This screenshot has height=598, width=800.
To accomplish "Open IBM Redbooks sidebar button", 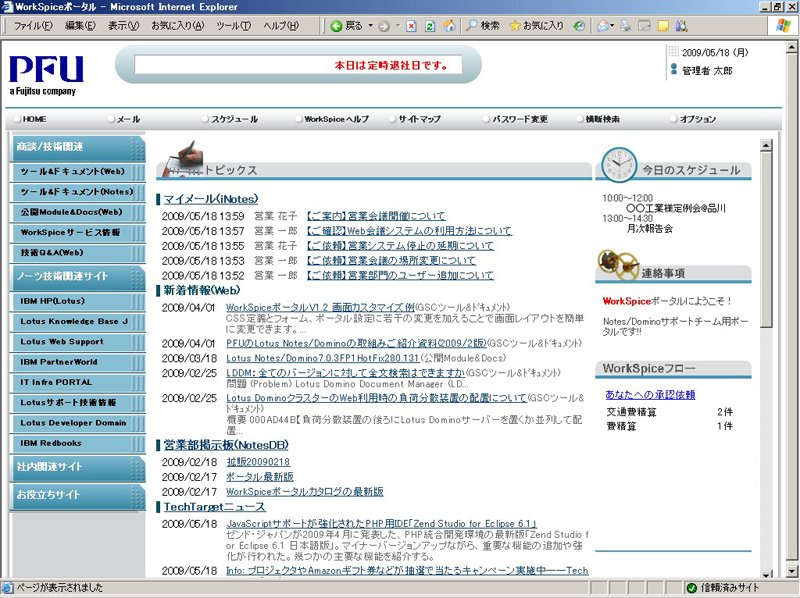I will coord(78,443).
